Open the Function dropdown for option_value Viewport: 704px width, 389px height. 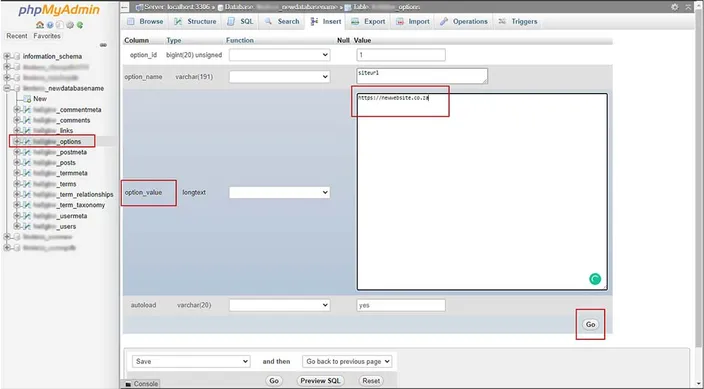[x=279, y=192]
